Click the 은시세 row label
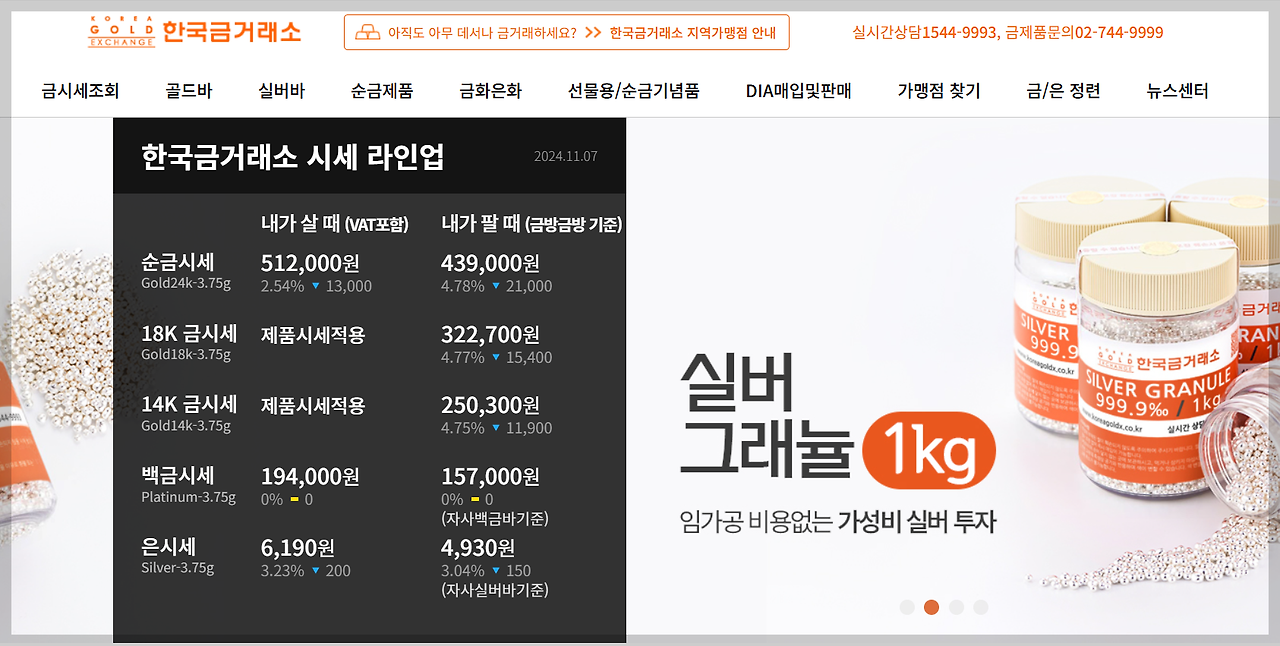This screenshot has height=646, width=1280. click(x=169, y=546)
